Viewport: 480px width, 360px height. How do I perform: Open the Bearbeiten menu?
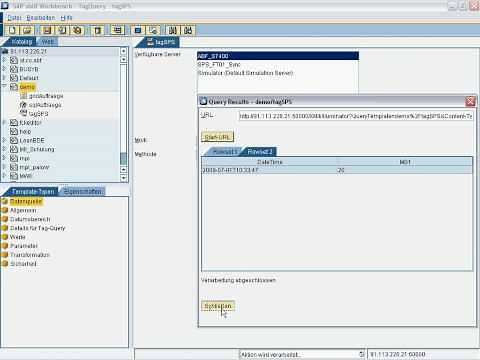(41, 18)
